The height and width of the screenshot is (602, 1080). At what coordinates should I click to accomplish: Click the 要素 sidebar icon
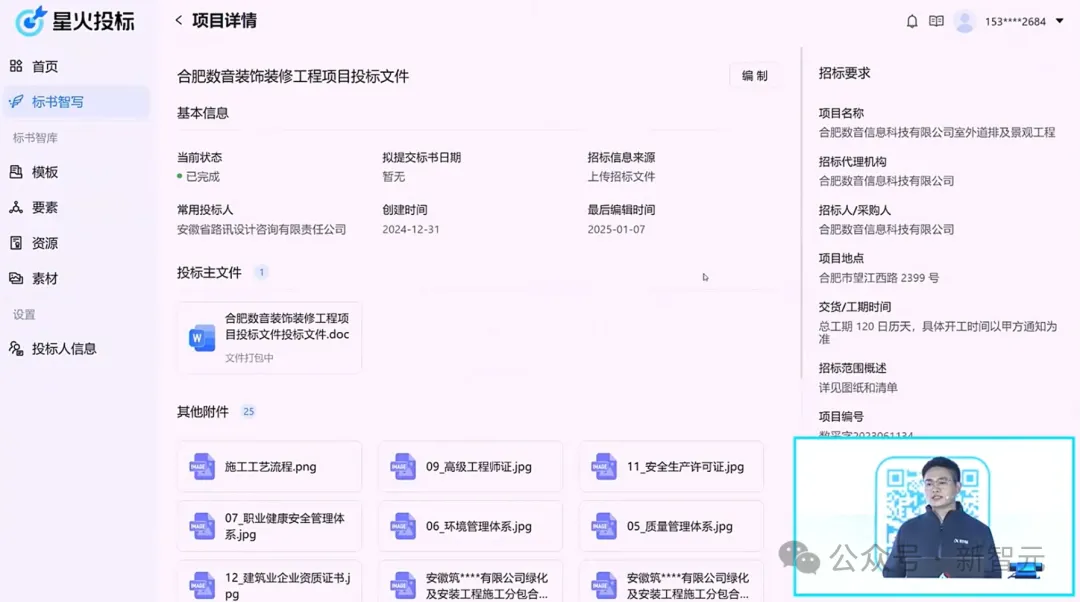click(x=16, y=207)
